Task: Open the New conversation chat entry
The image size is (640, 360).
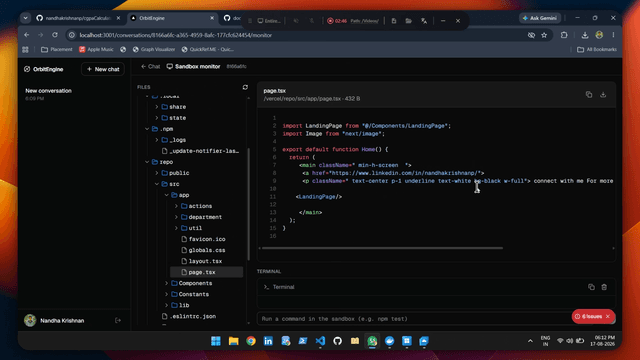Action: [x=73, y=94]
